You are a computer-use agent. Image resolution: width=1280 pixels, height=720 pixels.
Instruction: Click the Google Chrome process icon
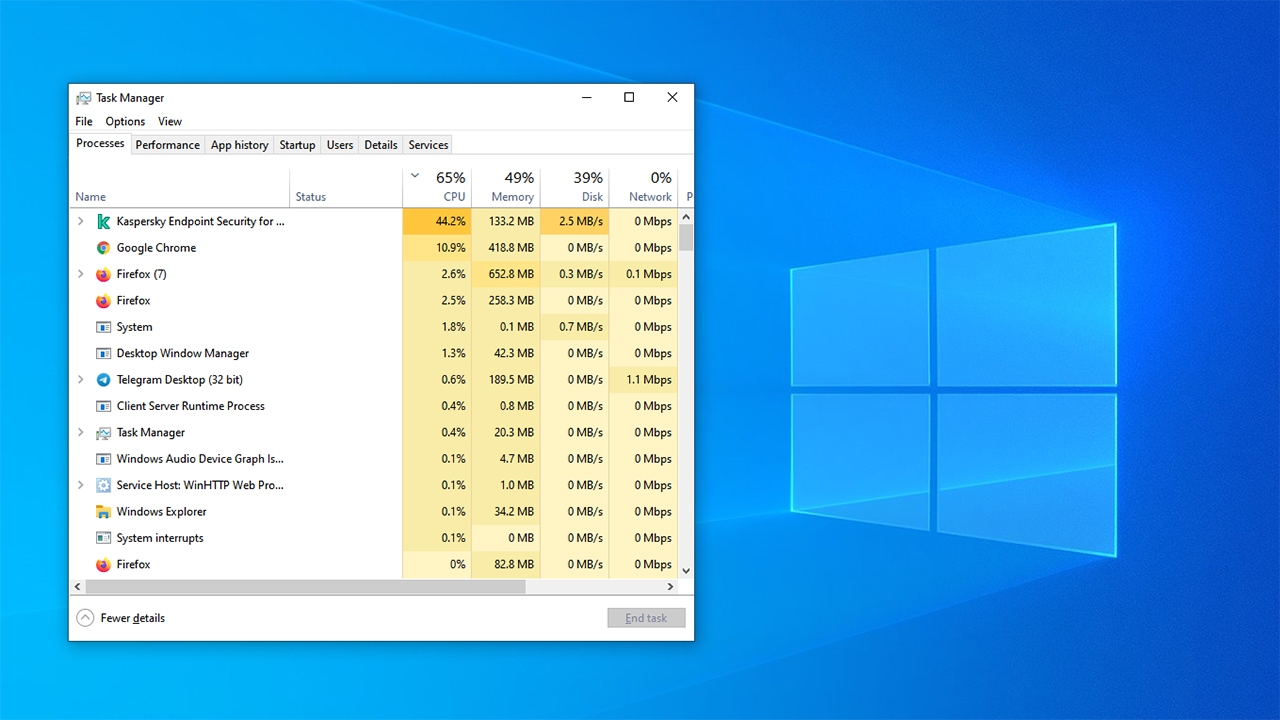click(x=103, y=248)
